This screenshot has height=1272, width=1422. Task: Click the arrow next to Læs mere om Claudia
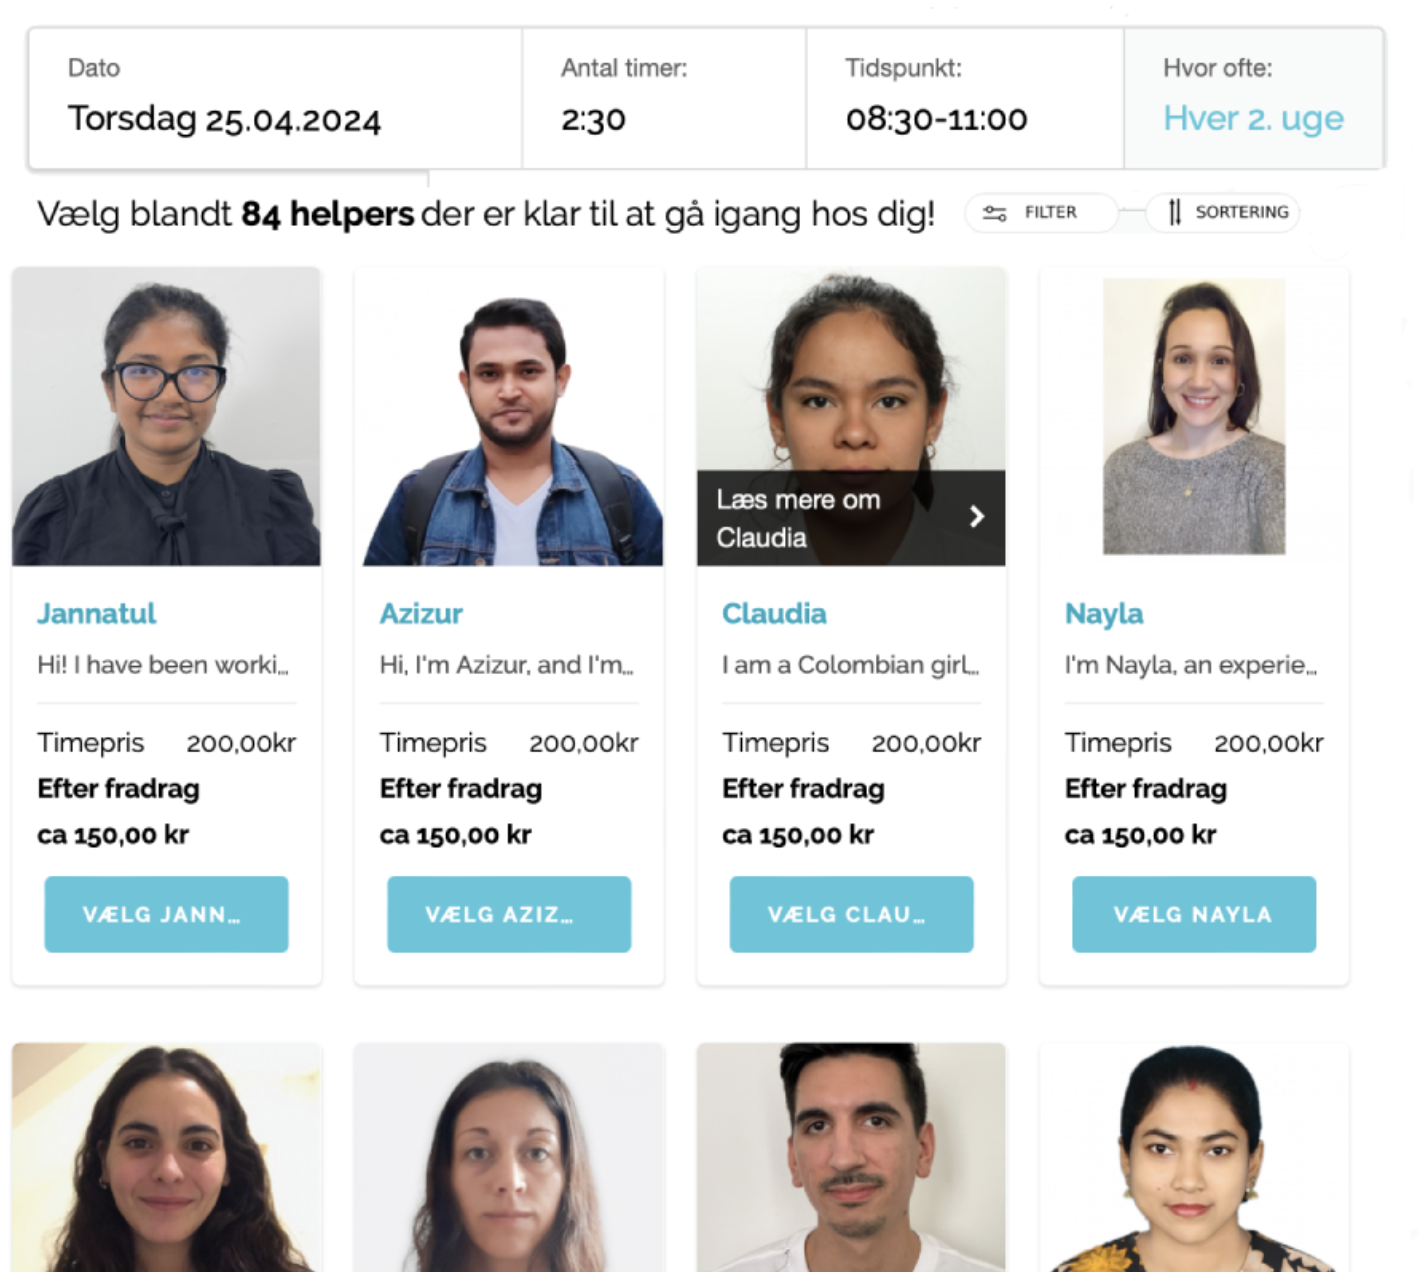pyautogui.click(x=977, y=516)
